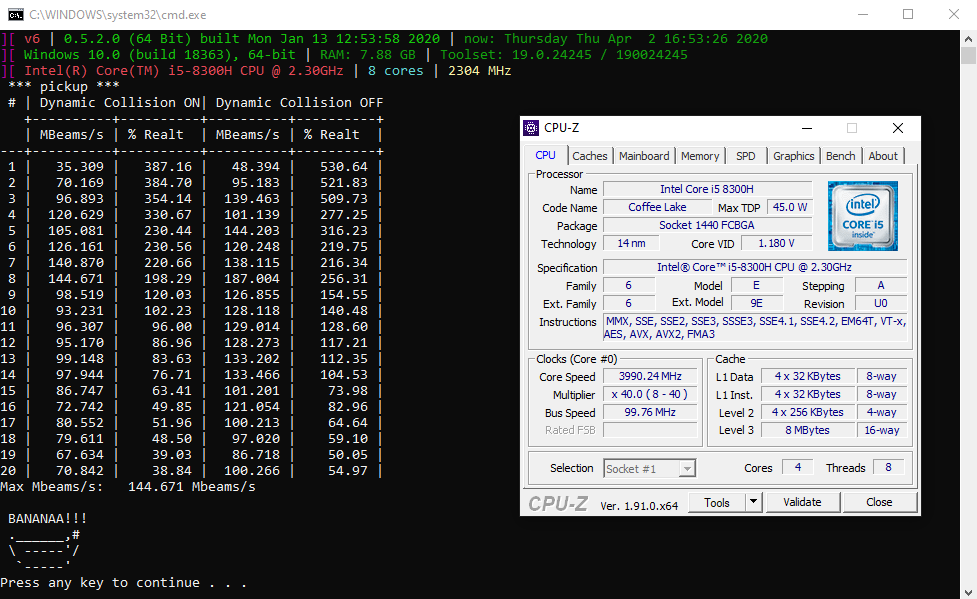Screen dimensions: 977x599
Task: Click the Validate button
Action: [802, 502]
